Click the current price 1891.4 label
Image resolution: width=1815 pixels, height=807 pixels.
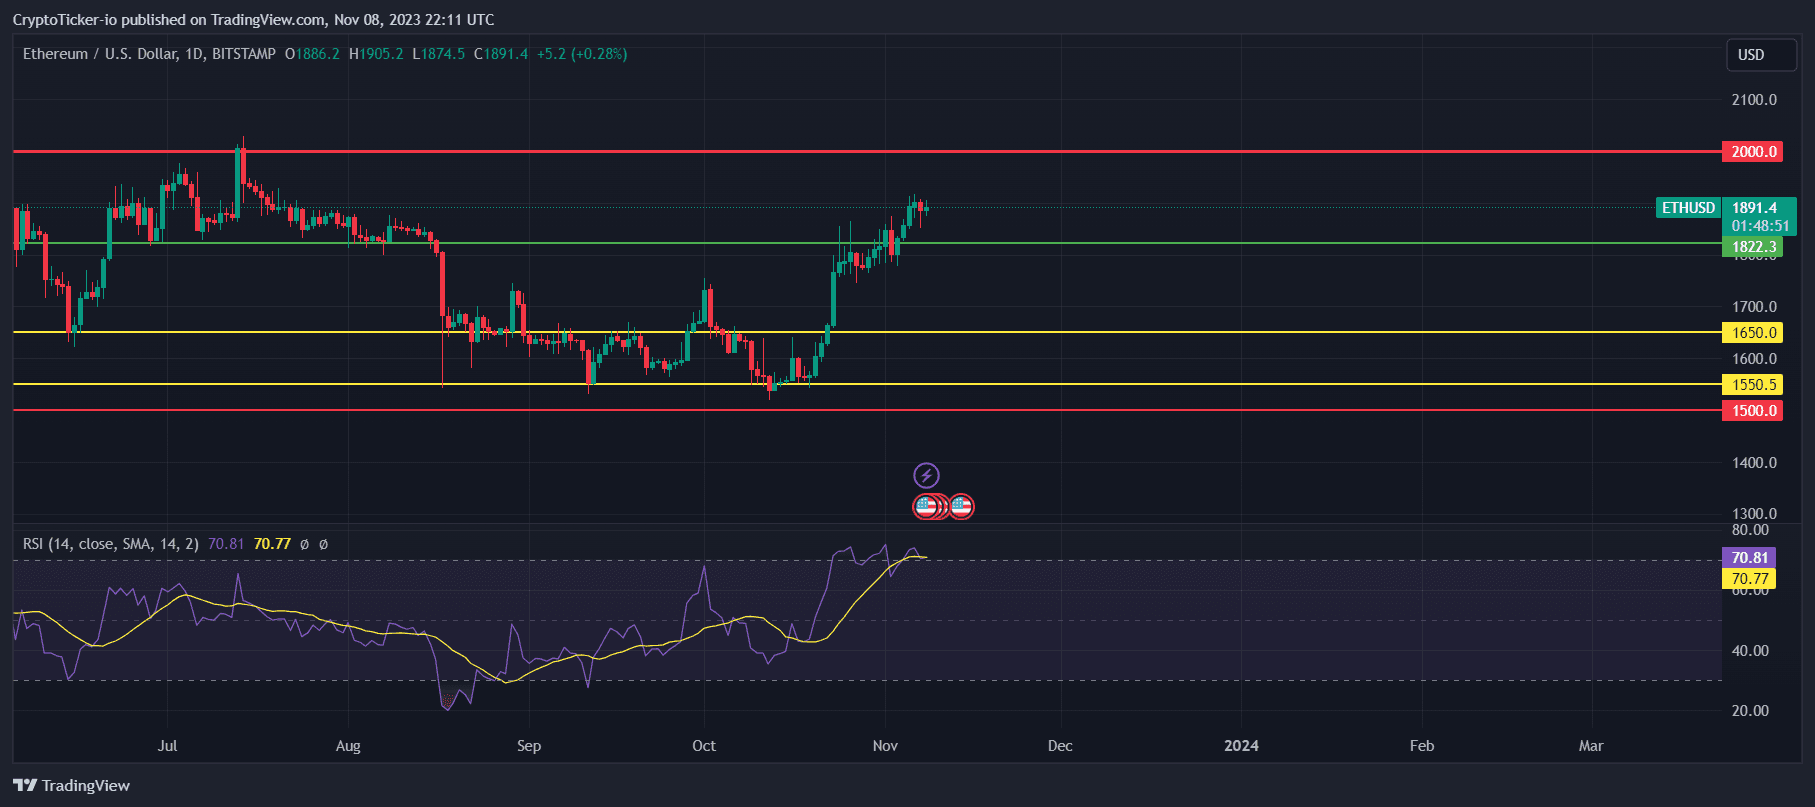(x=1757, y=208)
